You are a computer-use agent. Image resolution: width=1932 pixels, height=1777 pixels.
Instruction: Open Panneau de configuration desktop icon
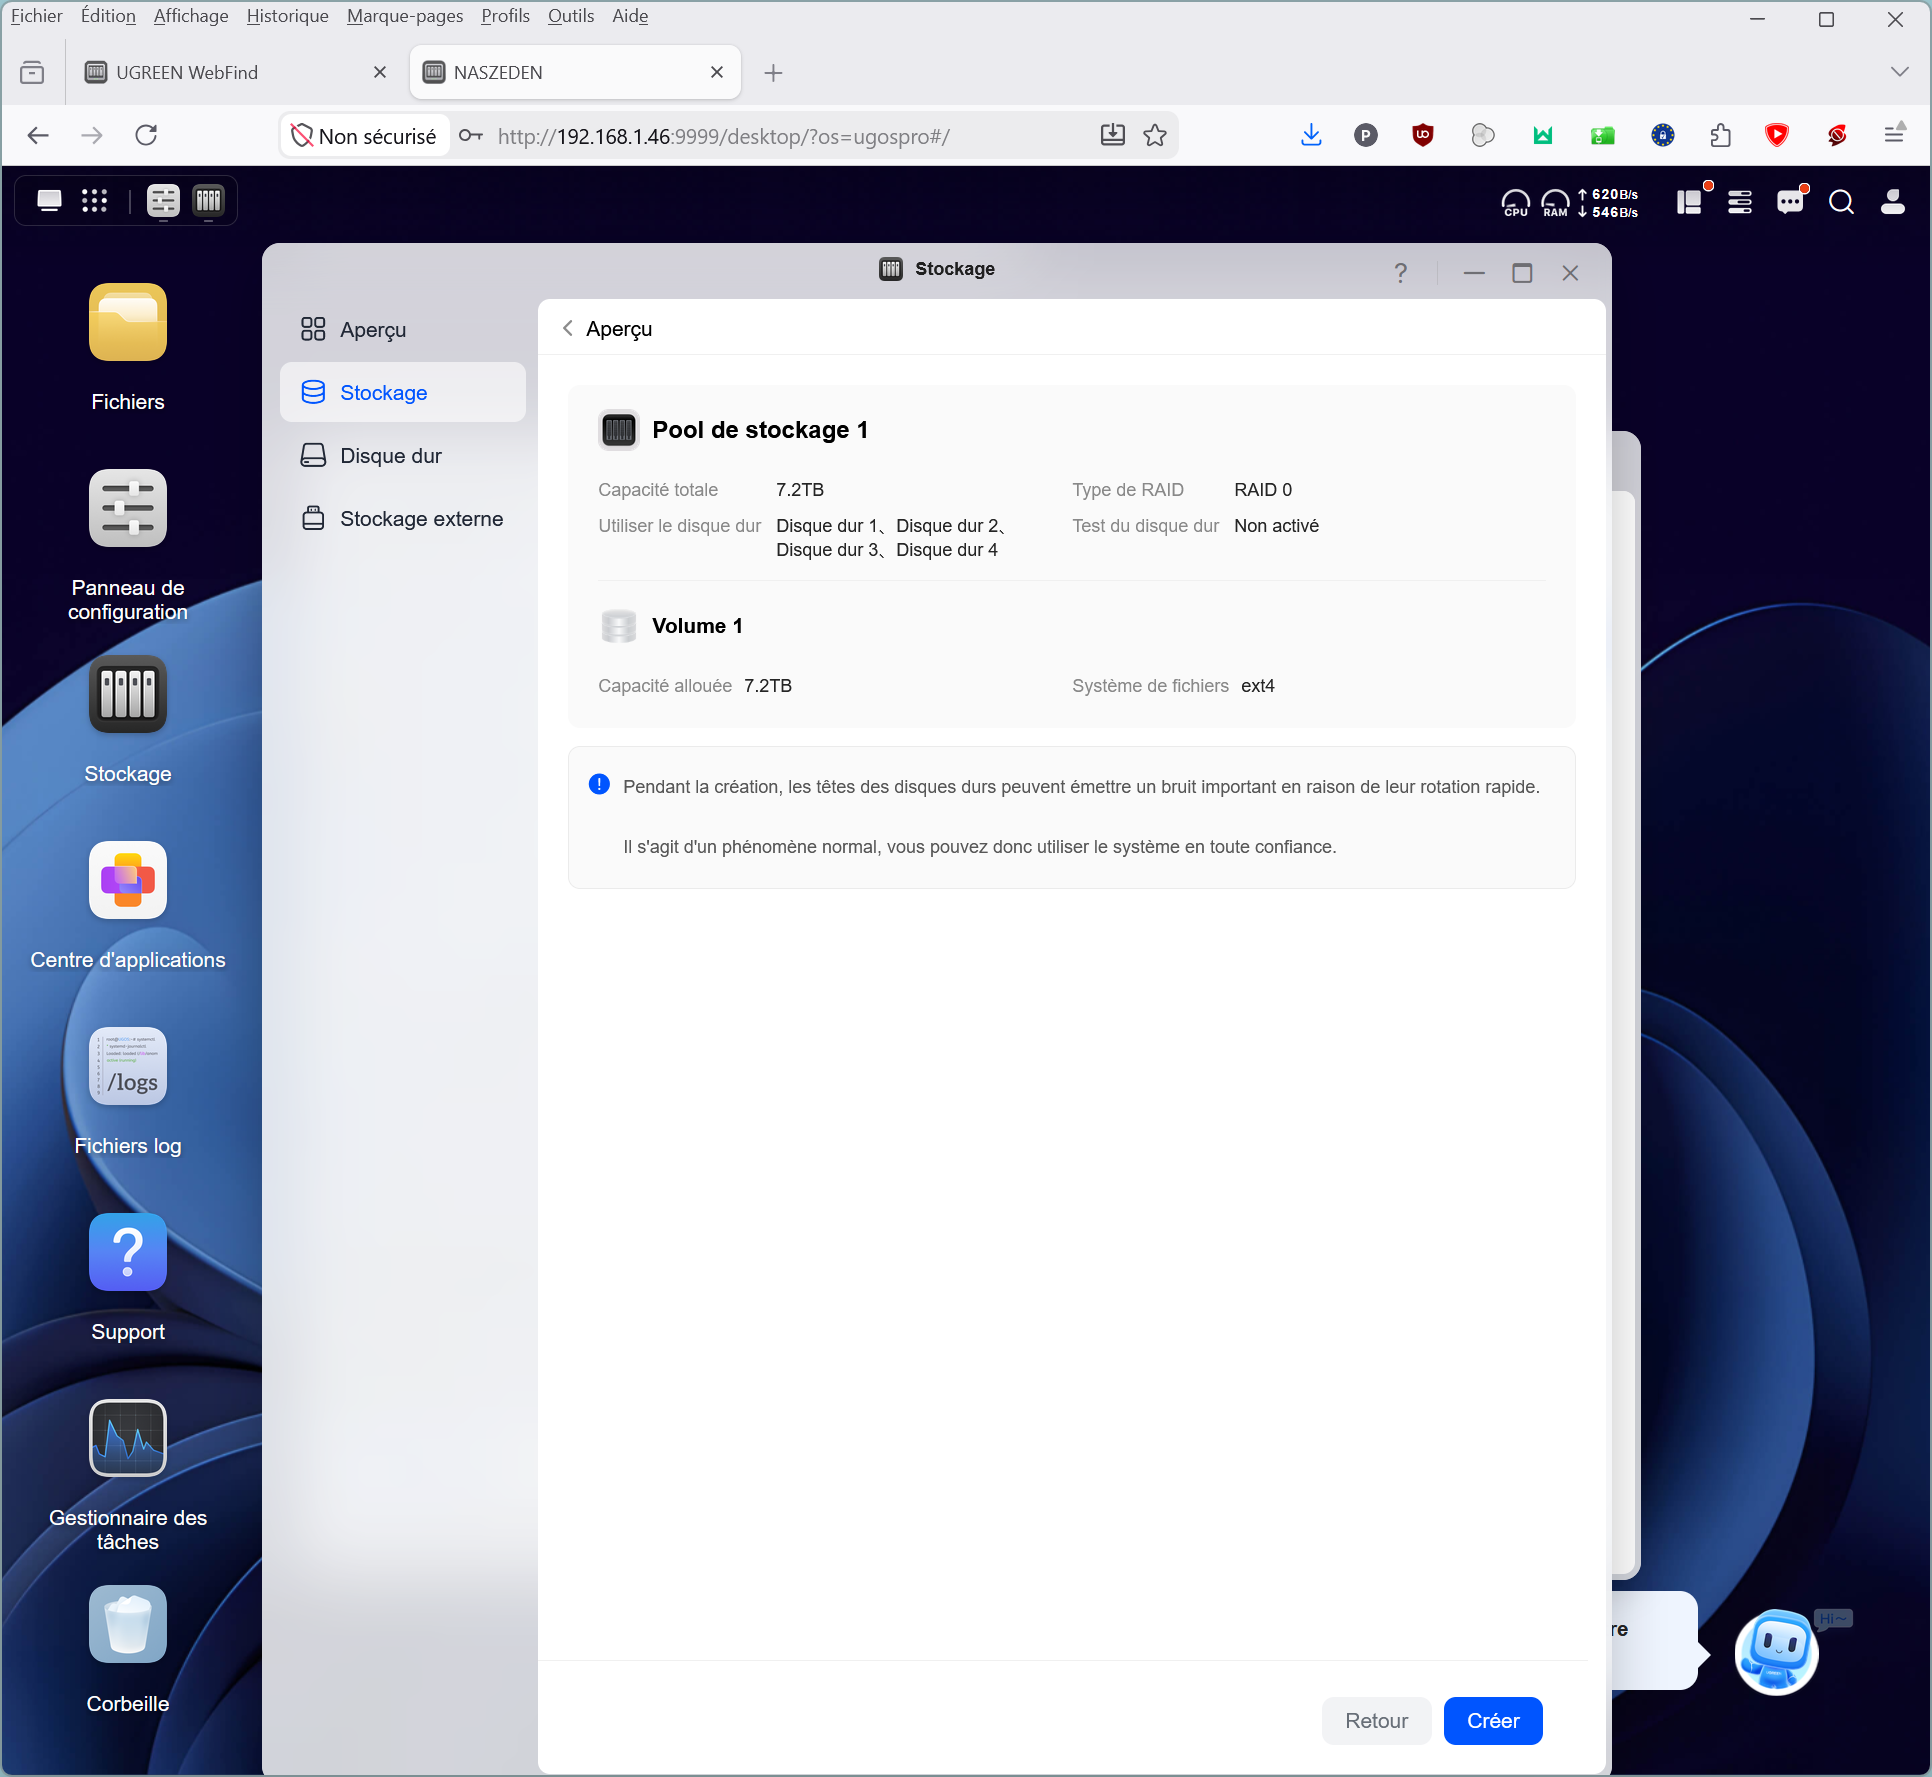point(127,508)
